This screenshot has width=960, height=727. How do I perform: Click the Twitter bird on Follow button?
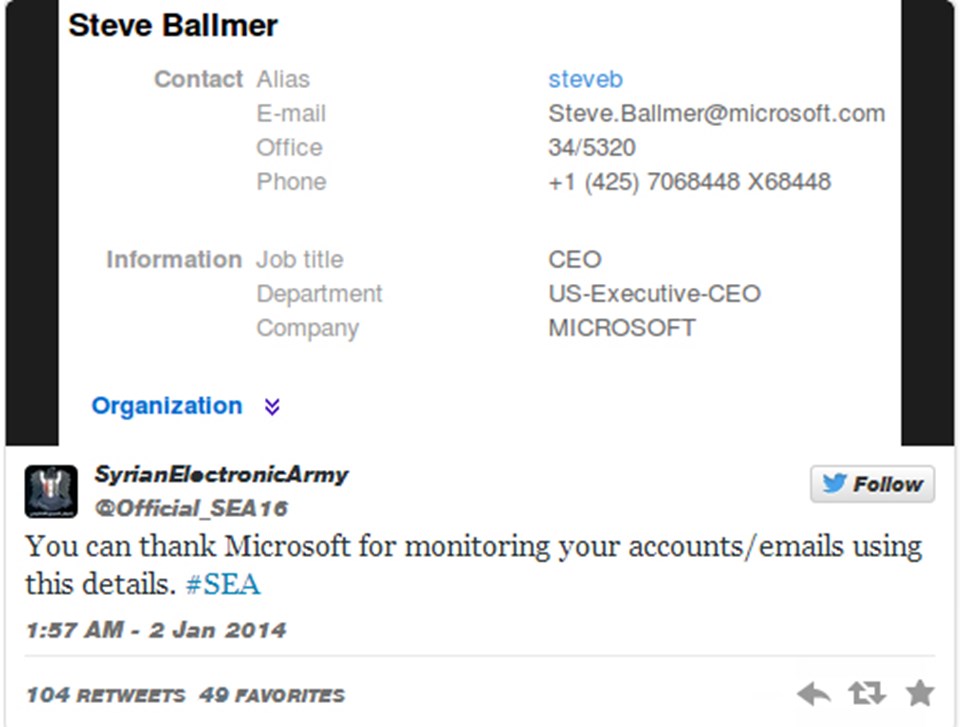834,483
